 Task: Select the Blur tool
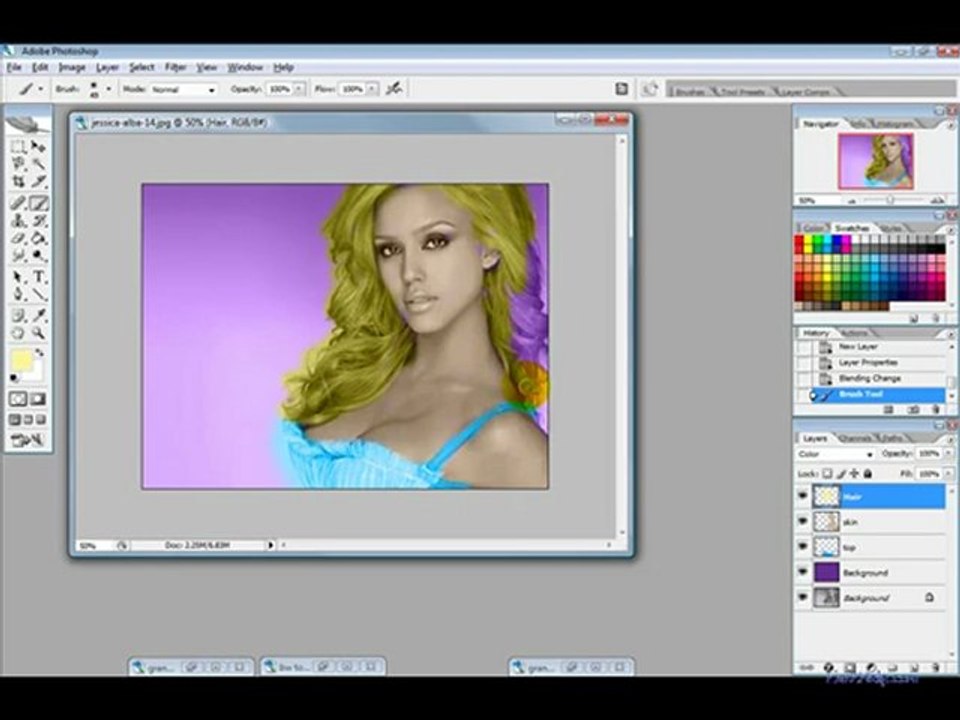[18, 255]
